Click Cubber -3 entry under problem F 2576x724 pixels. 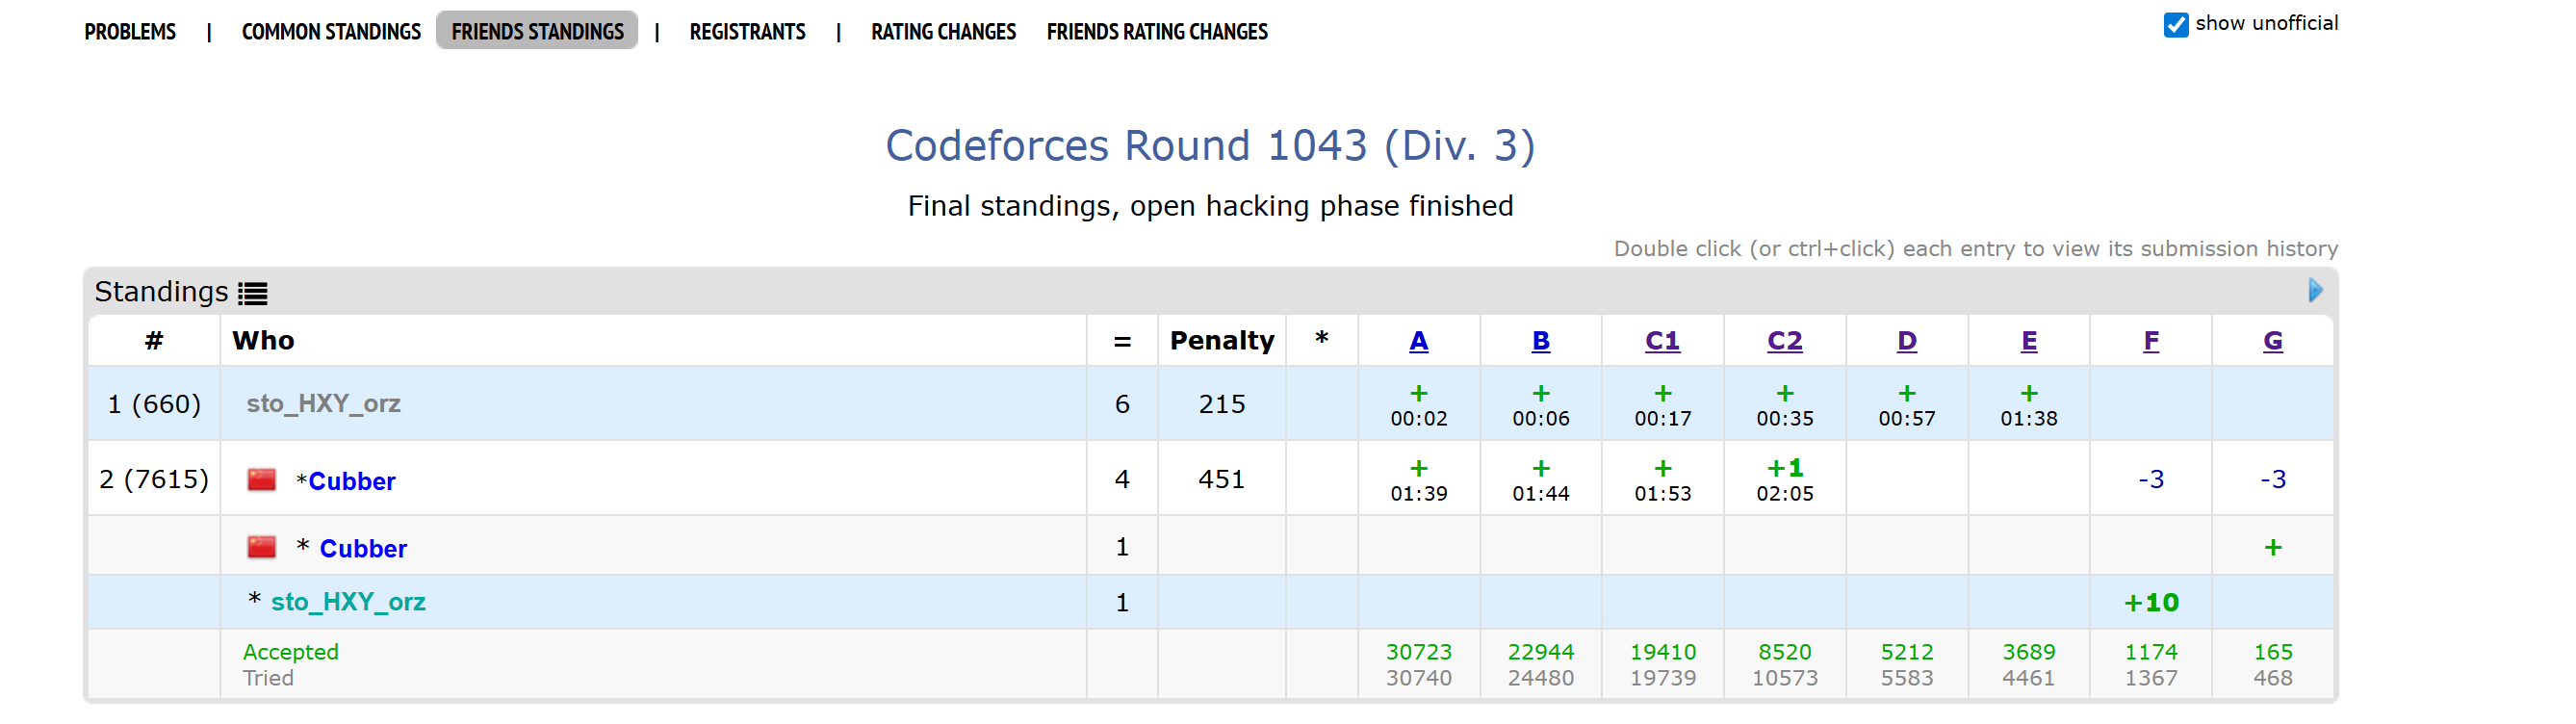pos(2150,480)
